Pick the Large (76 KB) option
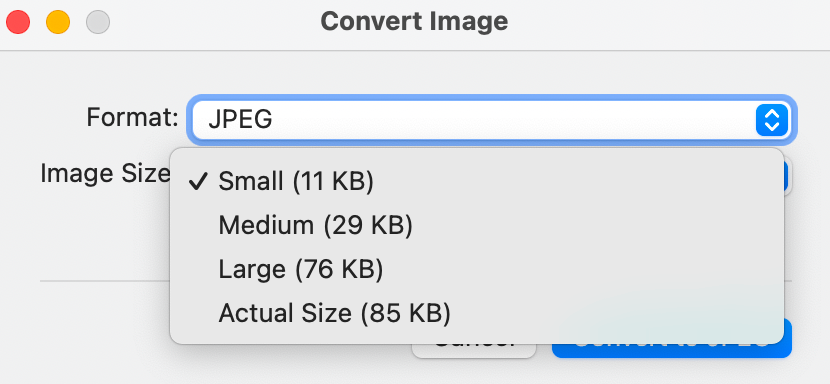The image size is (830, 384). click(476, 270)
